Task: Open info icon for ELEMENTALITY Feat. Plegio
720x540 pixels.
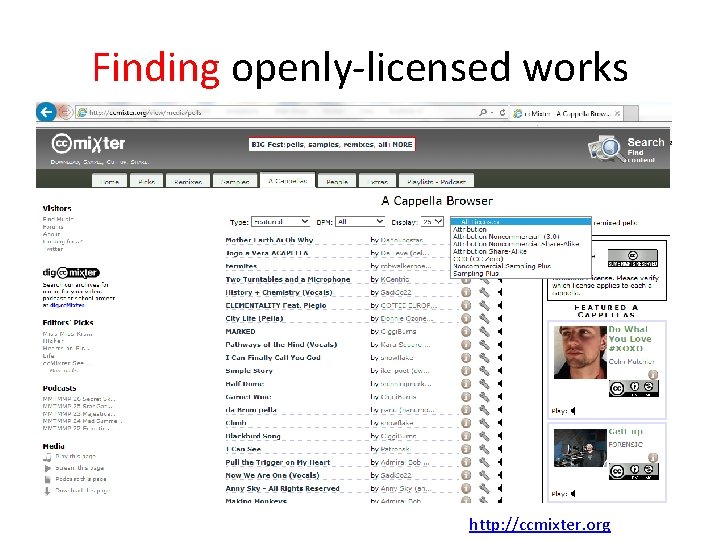Action: tap(466, 305)
